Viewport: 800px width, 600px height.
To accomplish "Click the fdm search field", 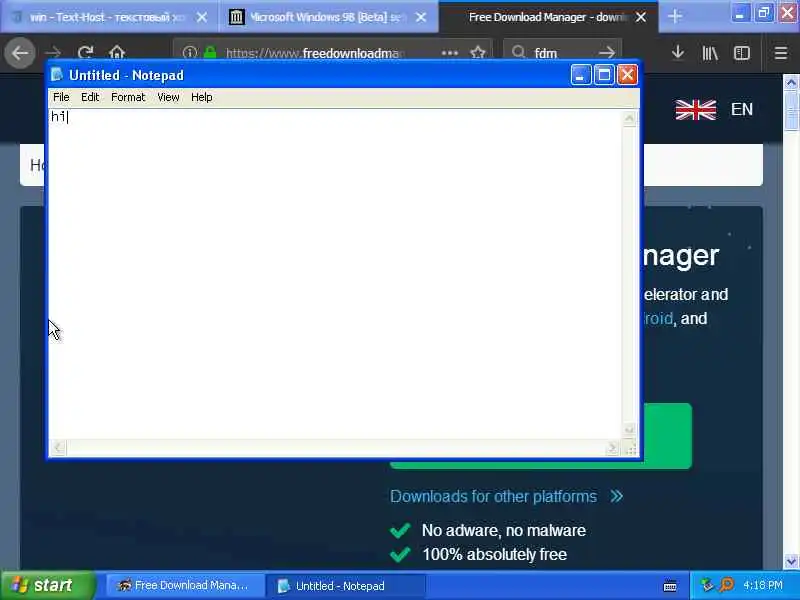I will pos(564,53).
